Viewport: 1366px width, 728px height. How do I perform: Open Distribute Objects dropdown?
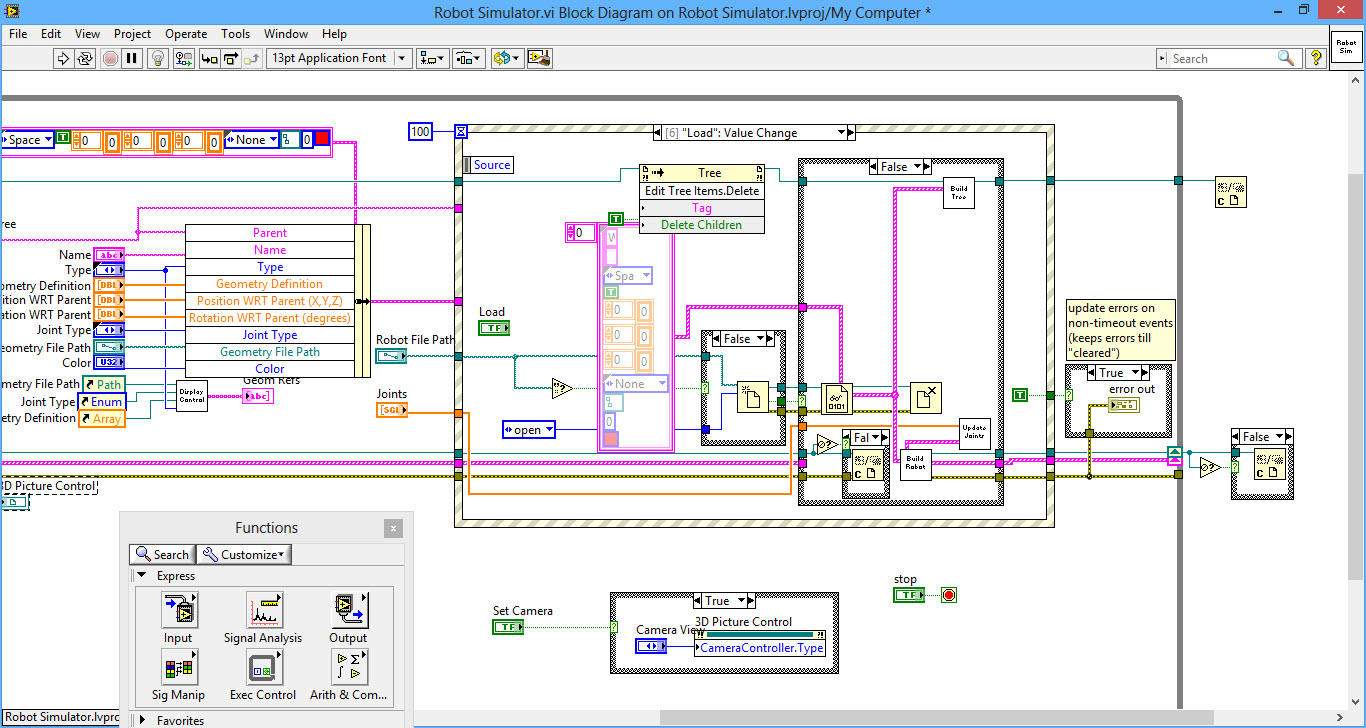click(x=469, y=58)
